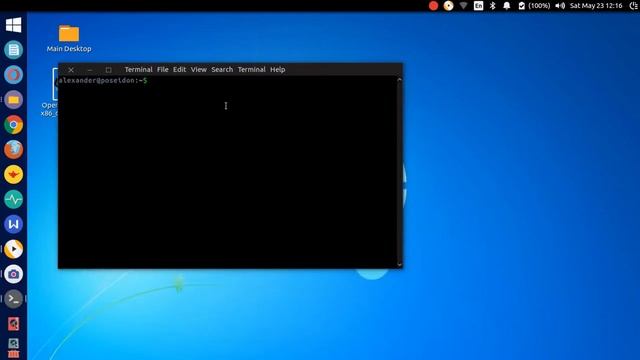640x360 pixels.
Task: Open the red square dock app
Action: 13,324
